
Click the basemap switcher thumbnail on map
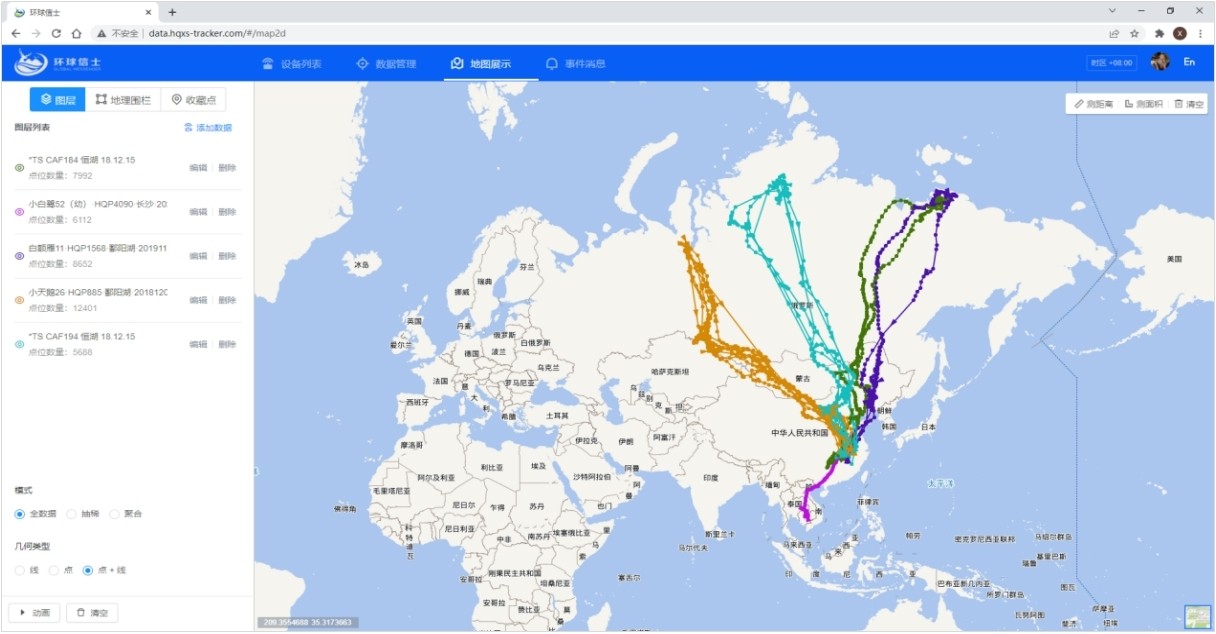coord(1197,616)
